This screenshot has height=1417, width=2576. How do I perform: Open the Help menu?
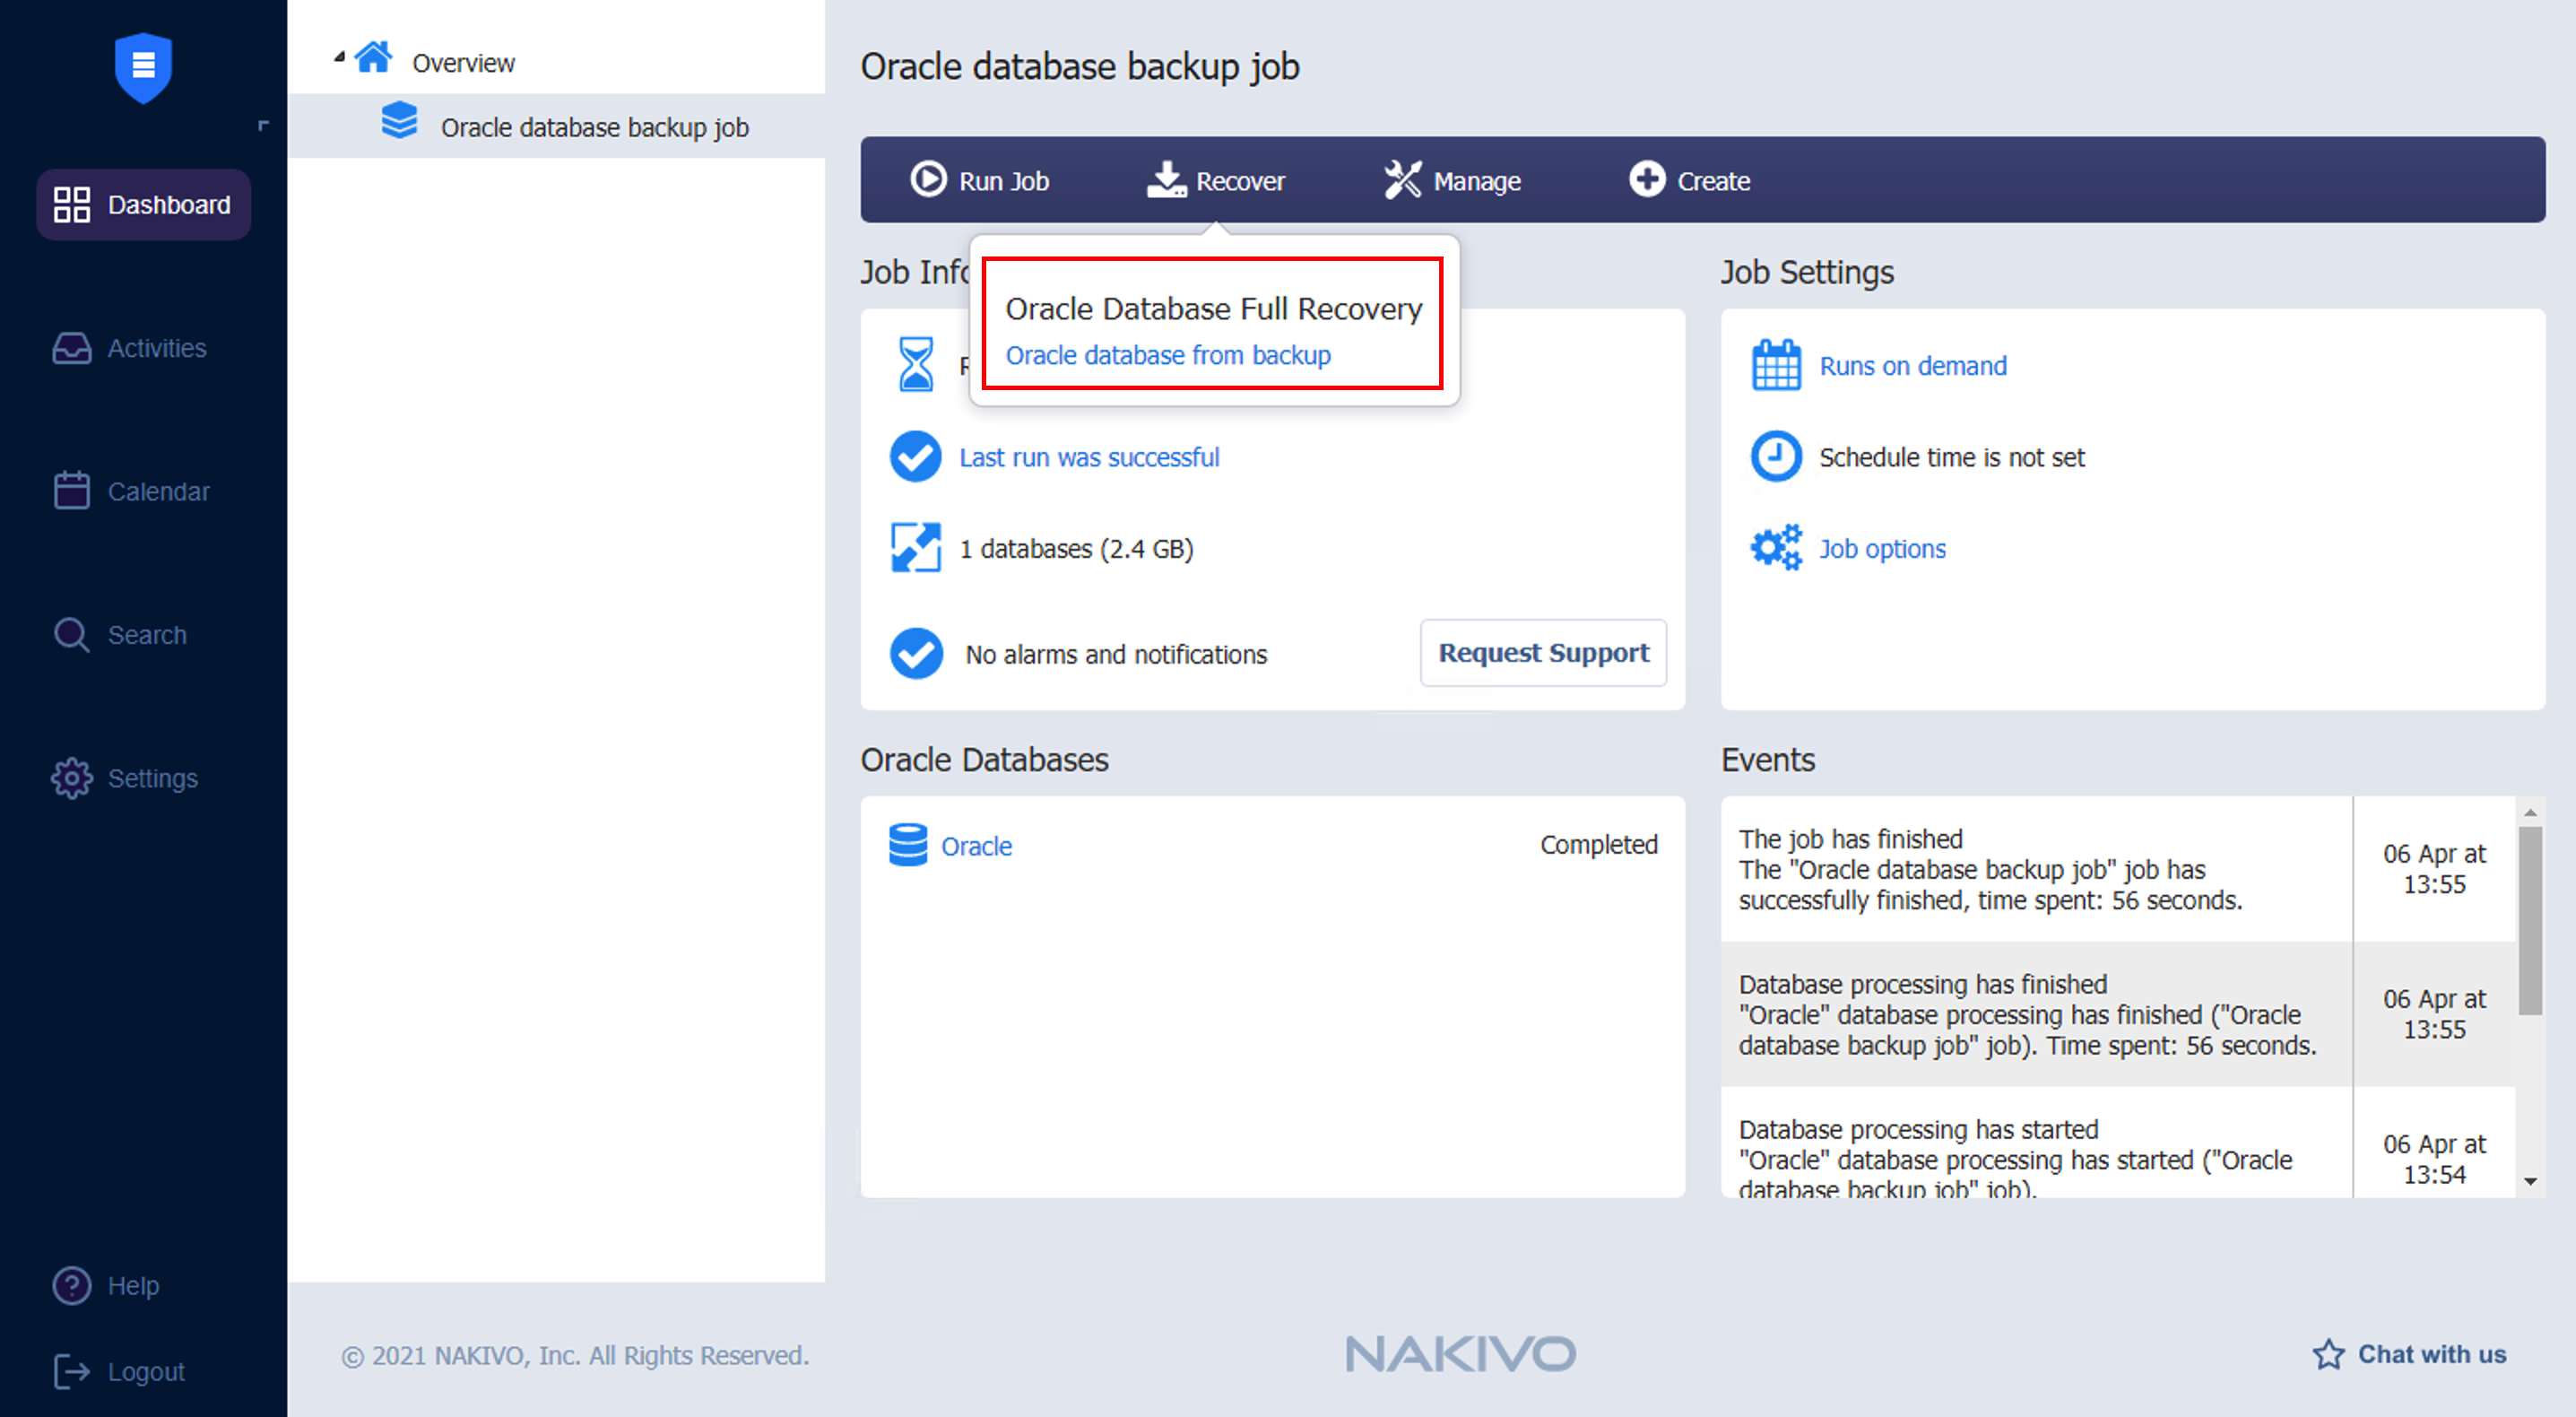coord(106,1285)
